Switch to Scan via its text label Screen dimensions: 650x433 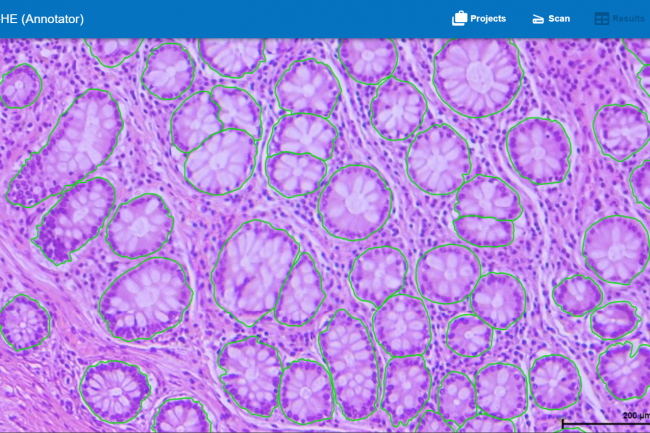pos(559,18)
